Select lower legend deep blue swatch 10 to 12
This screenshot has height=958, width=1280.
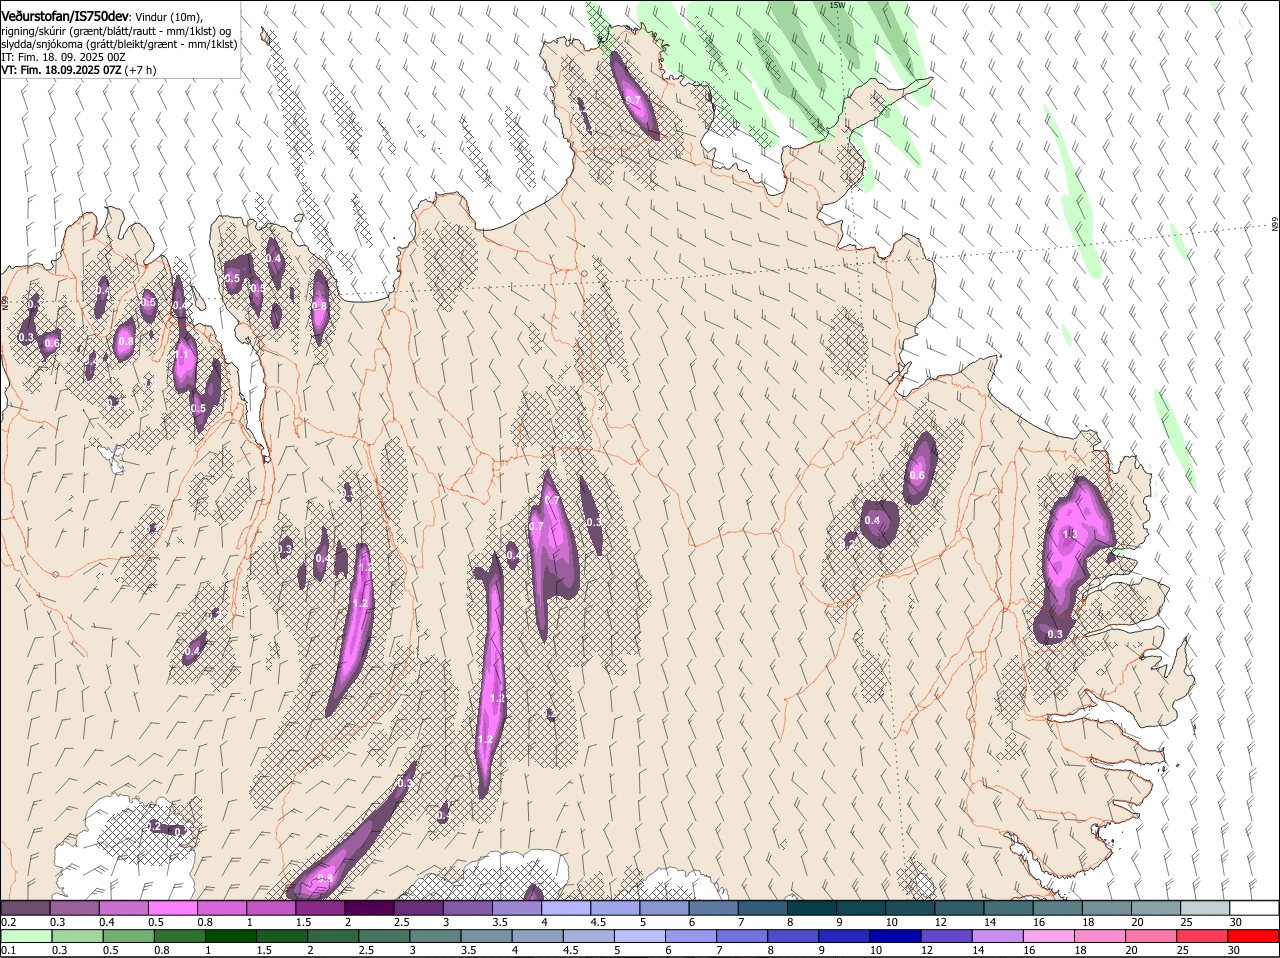895,936
